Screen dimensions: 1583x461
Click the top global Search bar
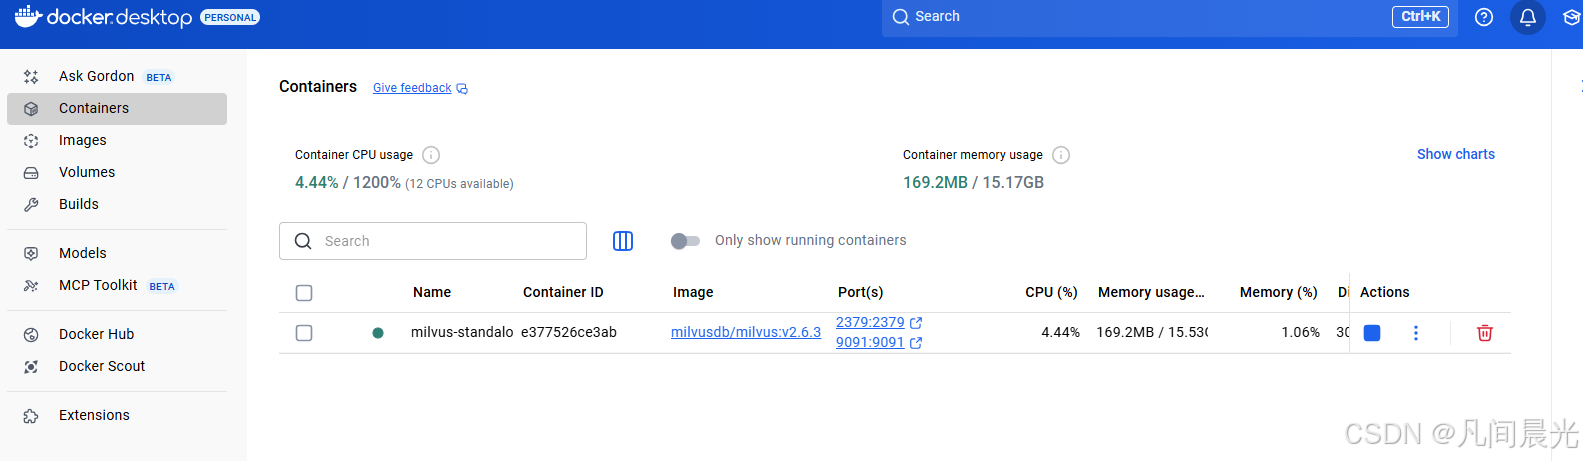[1169, 17]
